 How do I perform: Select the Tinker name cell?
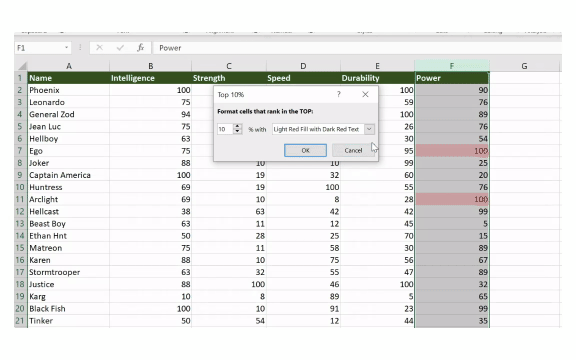69,321
